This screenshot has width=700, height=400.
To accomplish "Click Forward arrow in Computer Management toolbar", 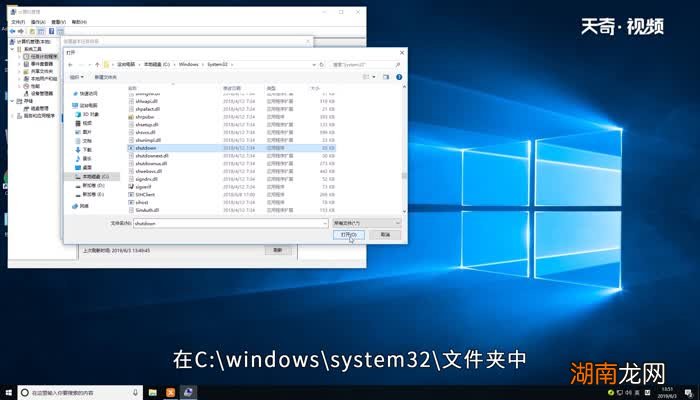I will point(21,31).
